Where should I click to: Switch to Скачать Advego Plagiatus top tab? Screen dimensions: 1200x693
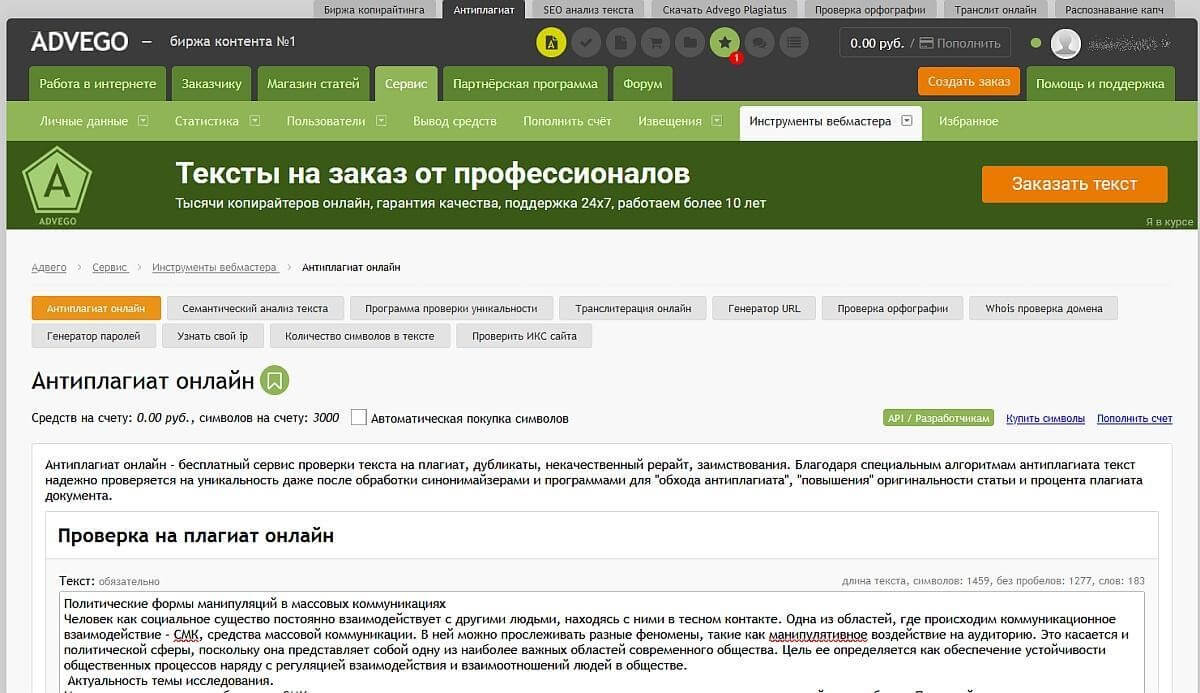(724, 9)
